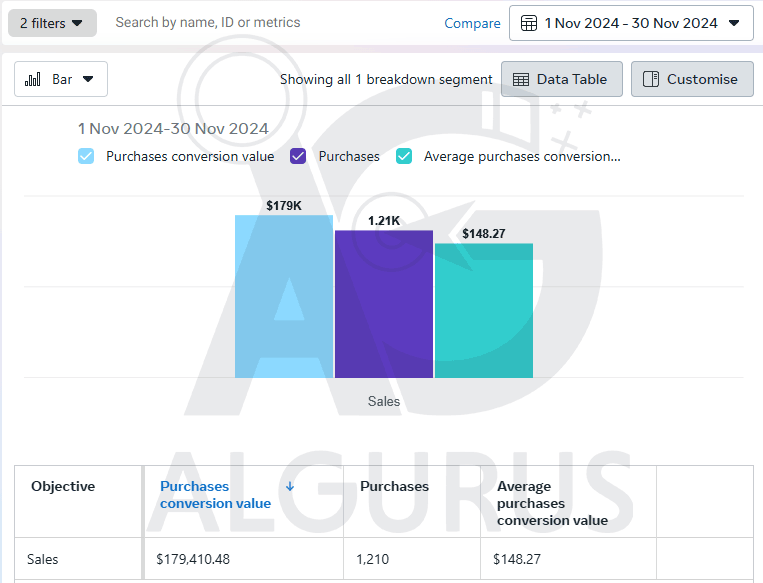Open the 1 Nov 2024 - 30 Nov 2024 date range
Viewport: 763px width, 583px height.
click(631, 23)
